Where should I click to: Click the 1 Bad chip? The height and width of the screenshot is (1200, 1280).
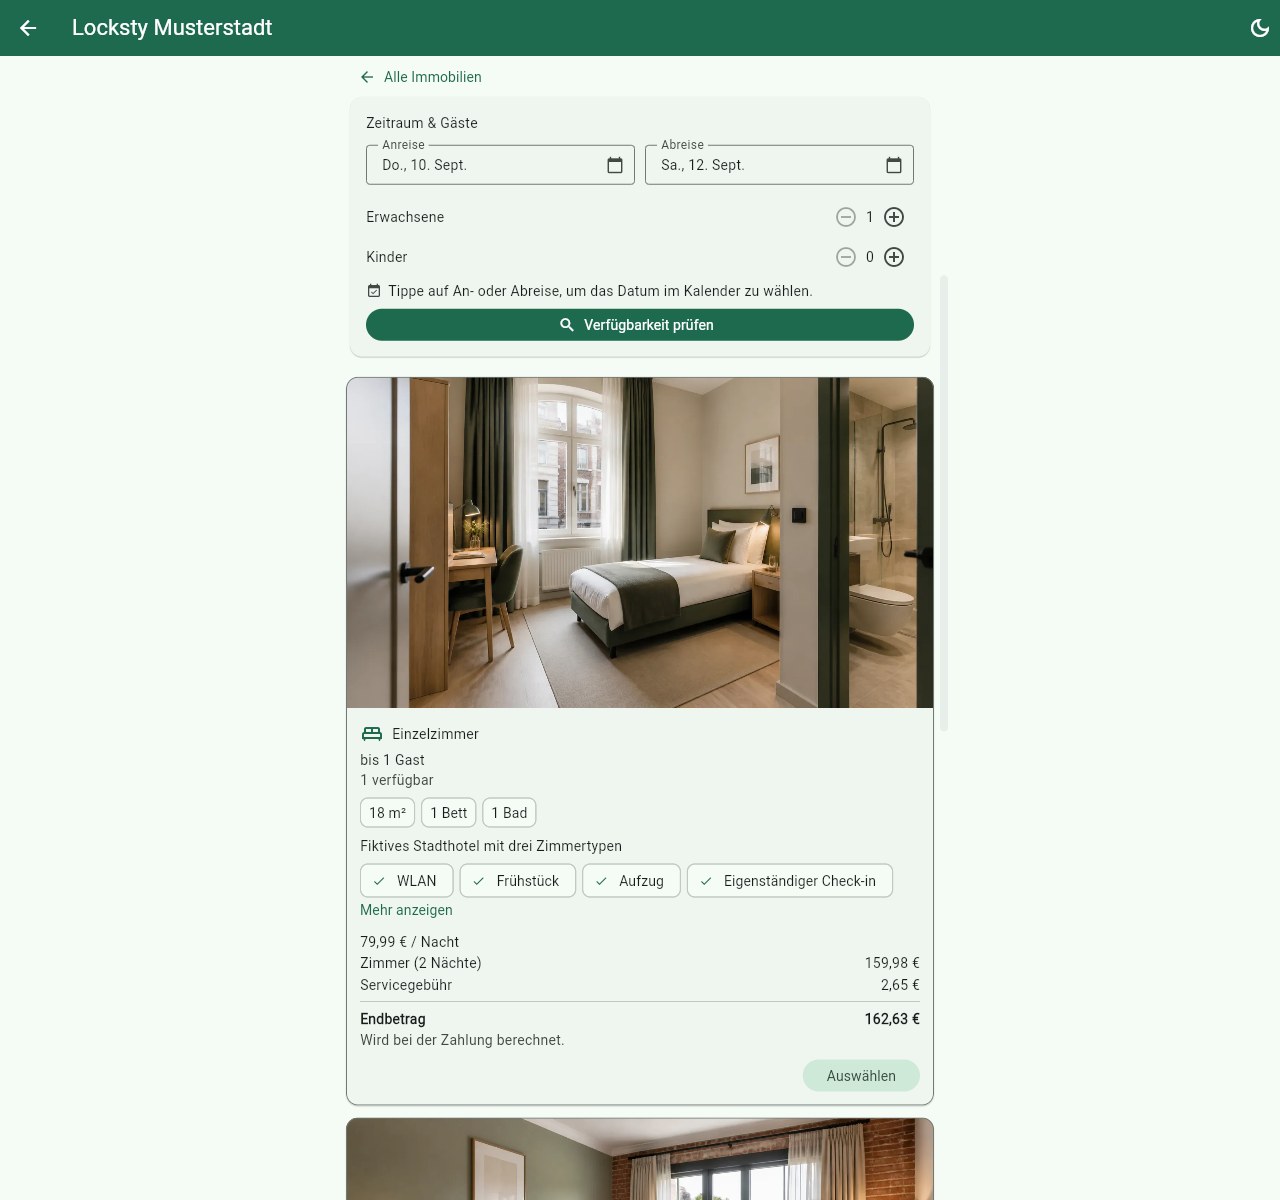(x=509, y=813)
